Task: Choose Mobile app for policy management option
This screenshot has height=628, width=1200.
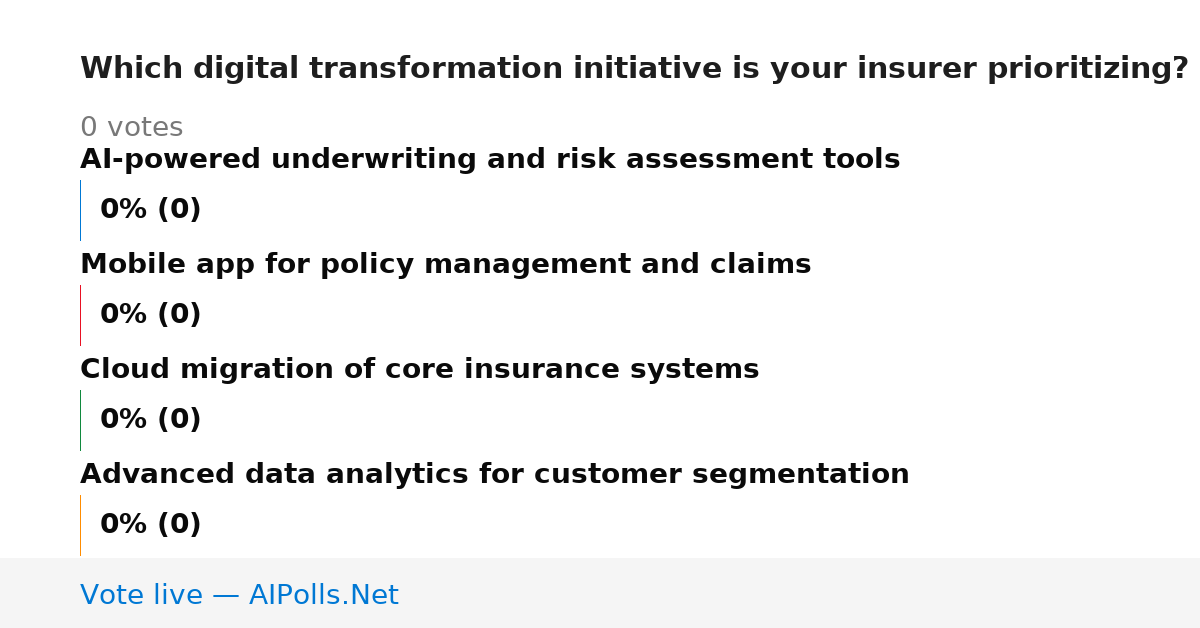Action: pyautogui.click(x=445, y=265)
